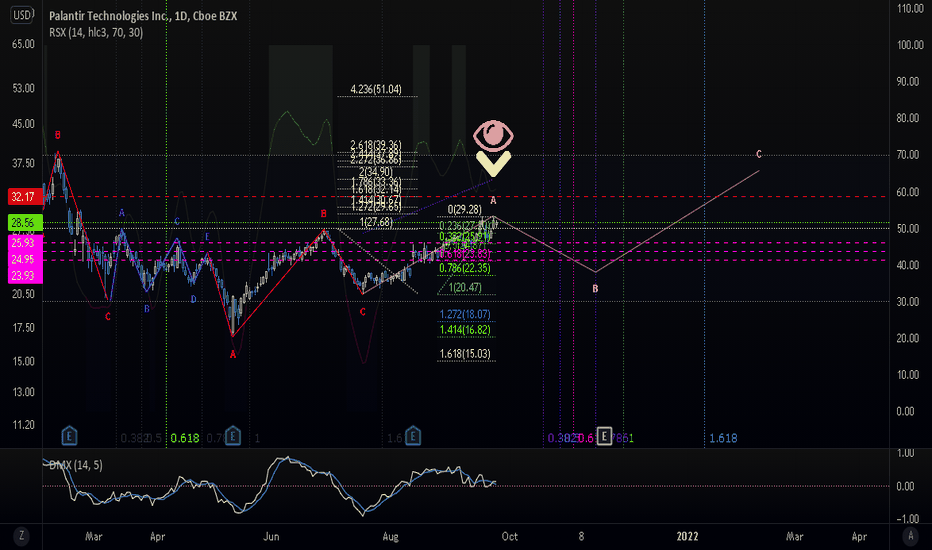Open the earnings marker E near May

233,436
